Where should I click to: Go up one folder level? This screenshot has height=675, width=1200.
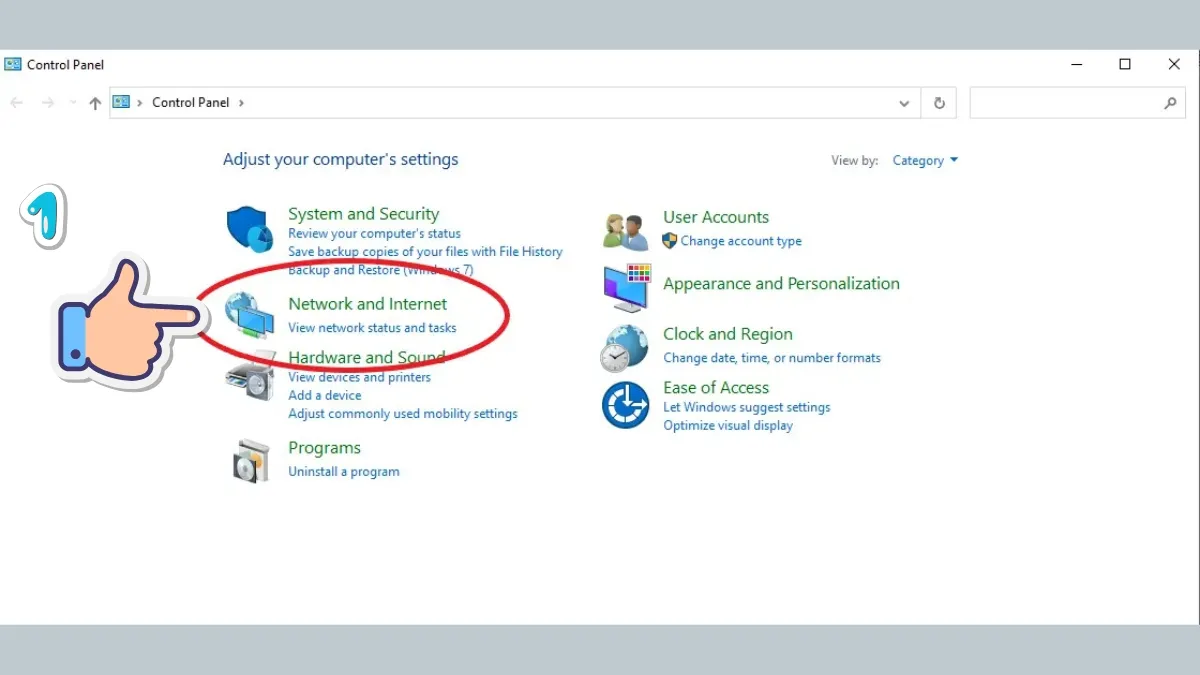click(95, 103)
